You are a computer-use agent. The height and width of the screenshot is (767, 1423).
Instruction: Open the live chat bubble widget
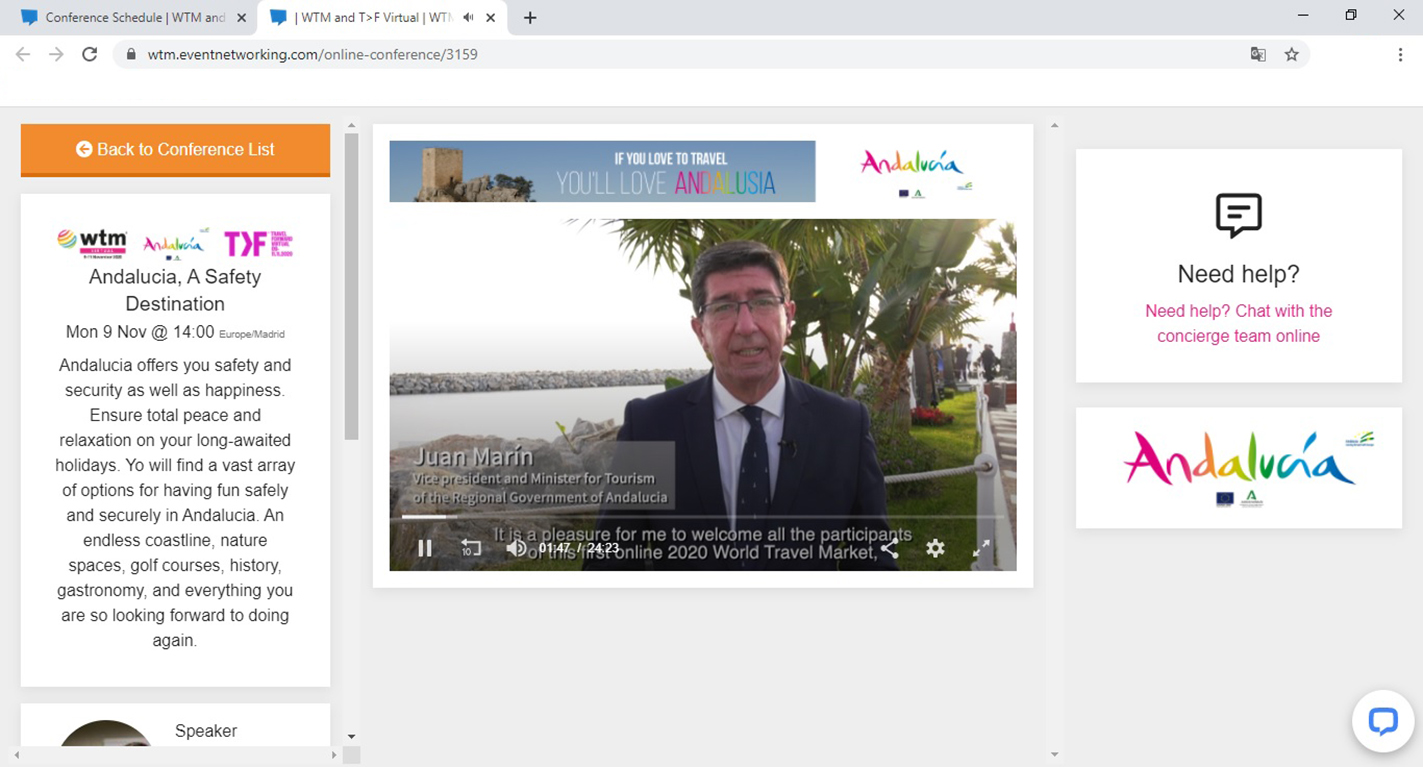(x=1382, y=721)
